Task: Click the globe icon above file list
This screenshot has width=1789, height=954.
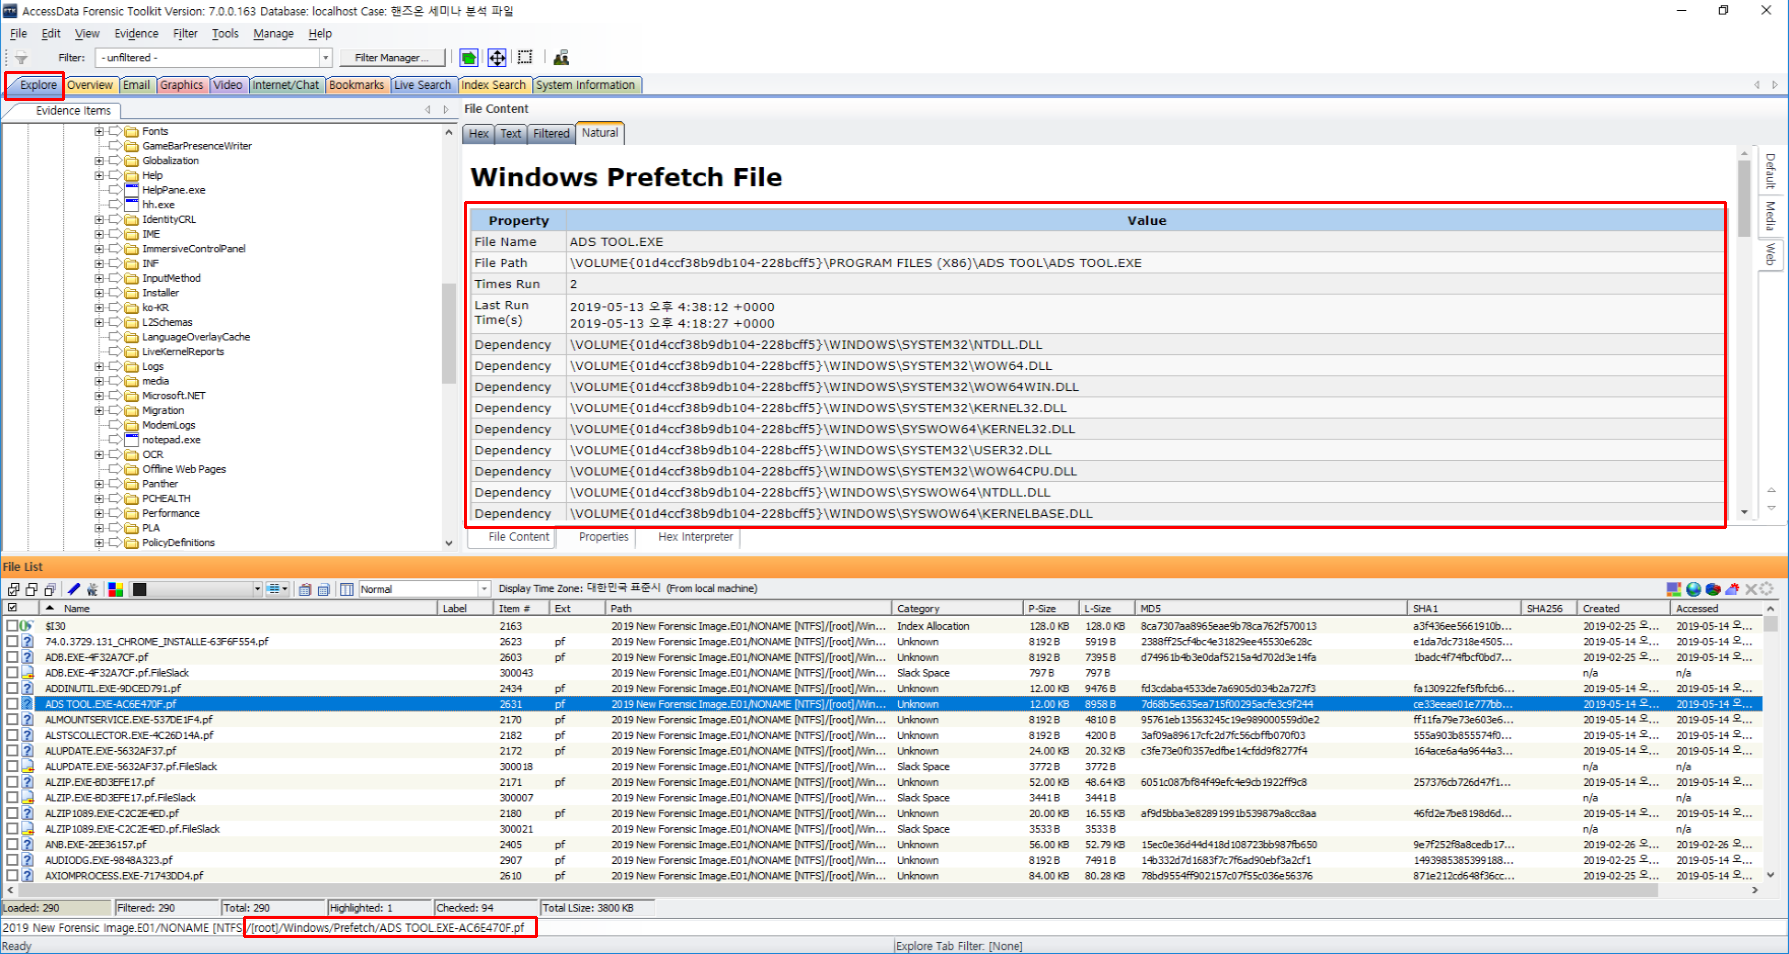Action: pyautogui.click(x=1693, y=589)
